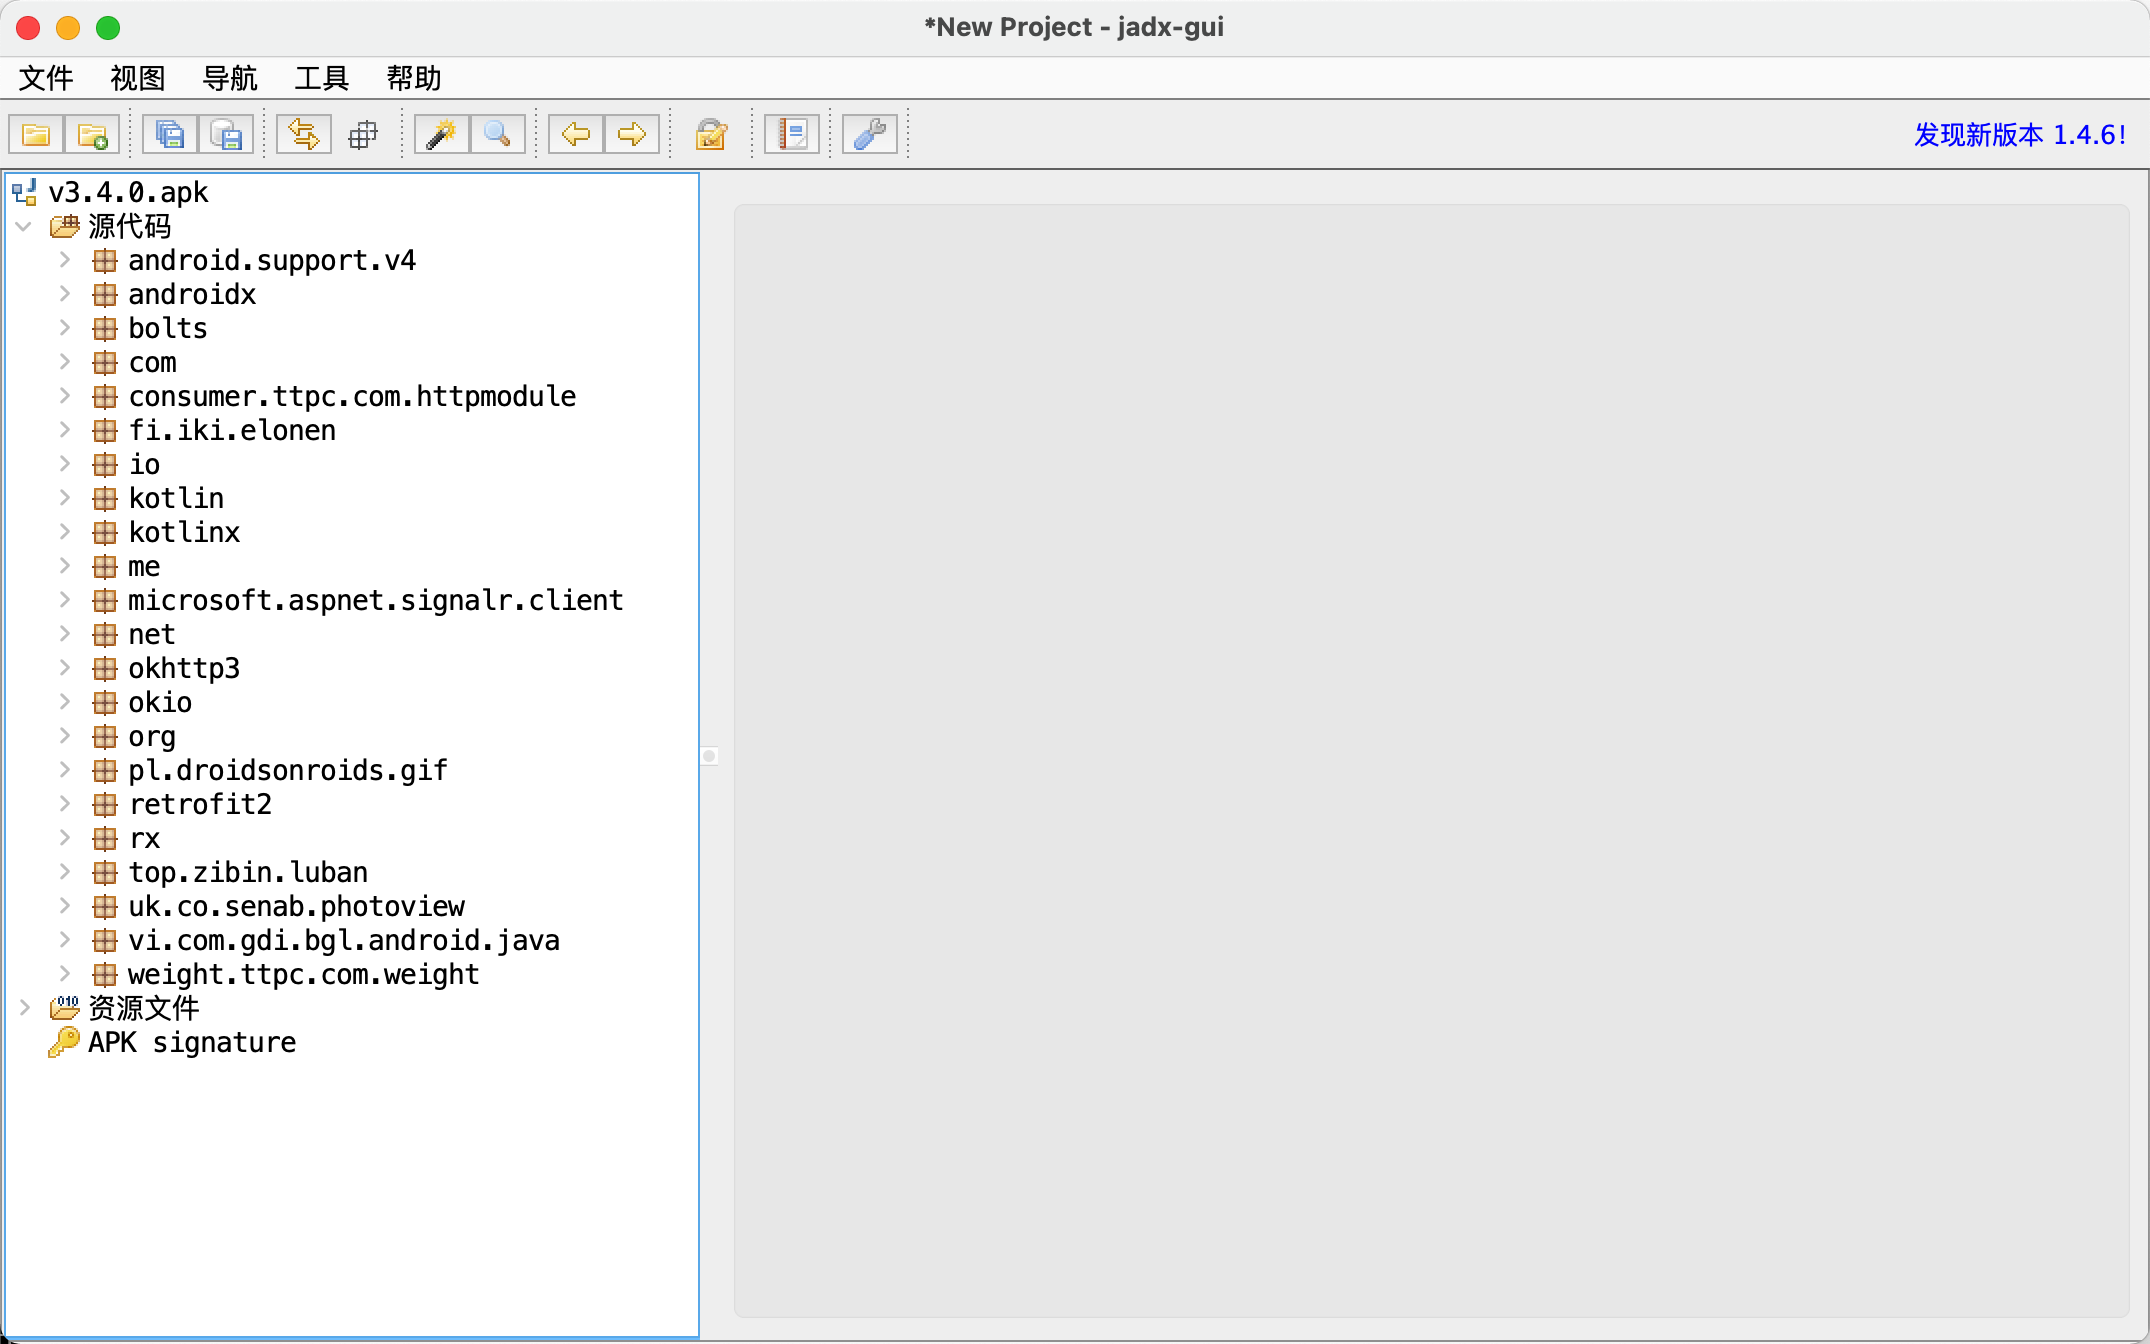
Task: Expand the 资源文件 node
Action: 24,1009
